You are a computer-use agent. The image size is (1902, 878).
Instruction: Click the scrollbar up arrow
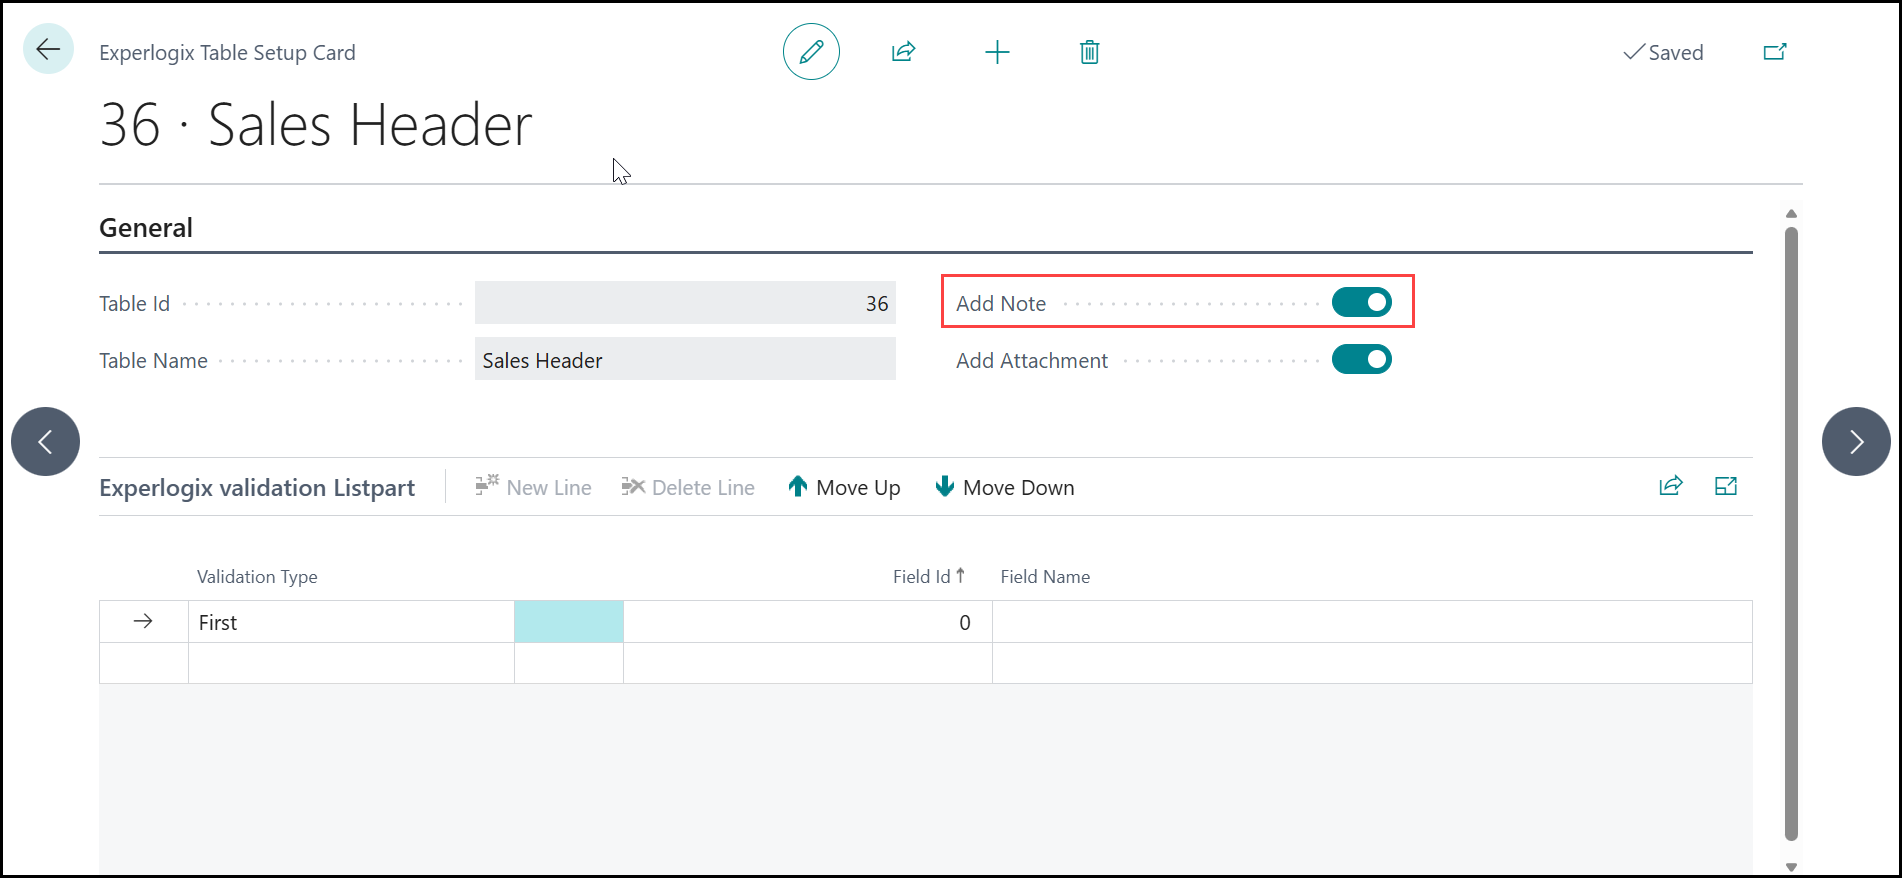coord(1791,213)
